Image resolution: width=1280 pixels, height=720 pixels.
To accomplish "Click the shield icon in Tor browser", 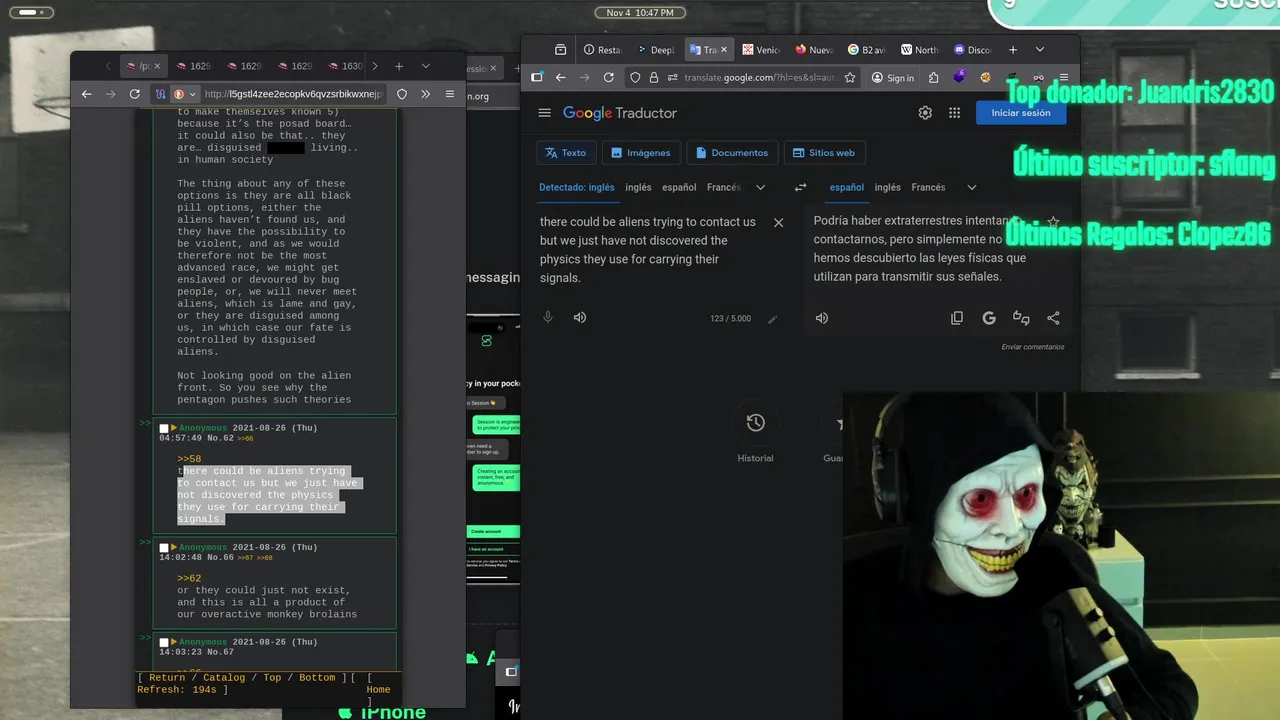I will [402, 94].
